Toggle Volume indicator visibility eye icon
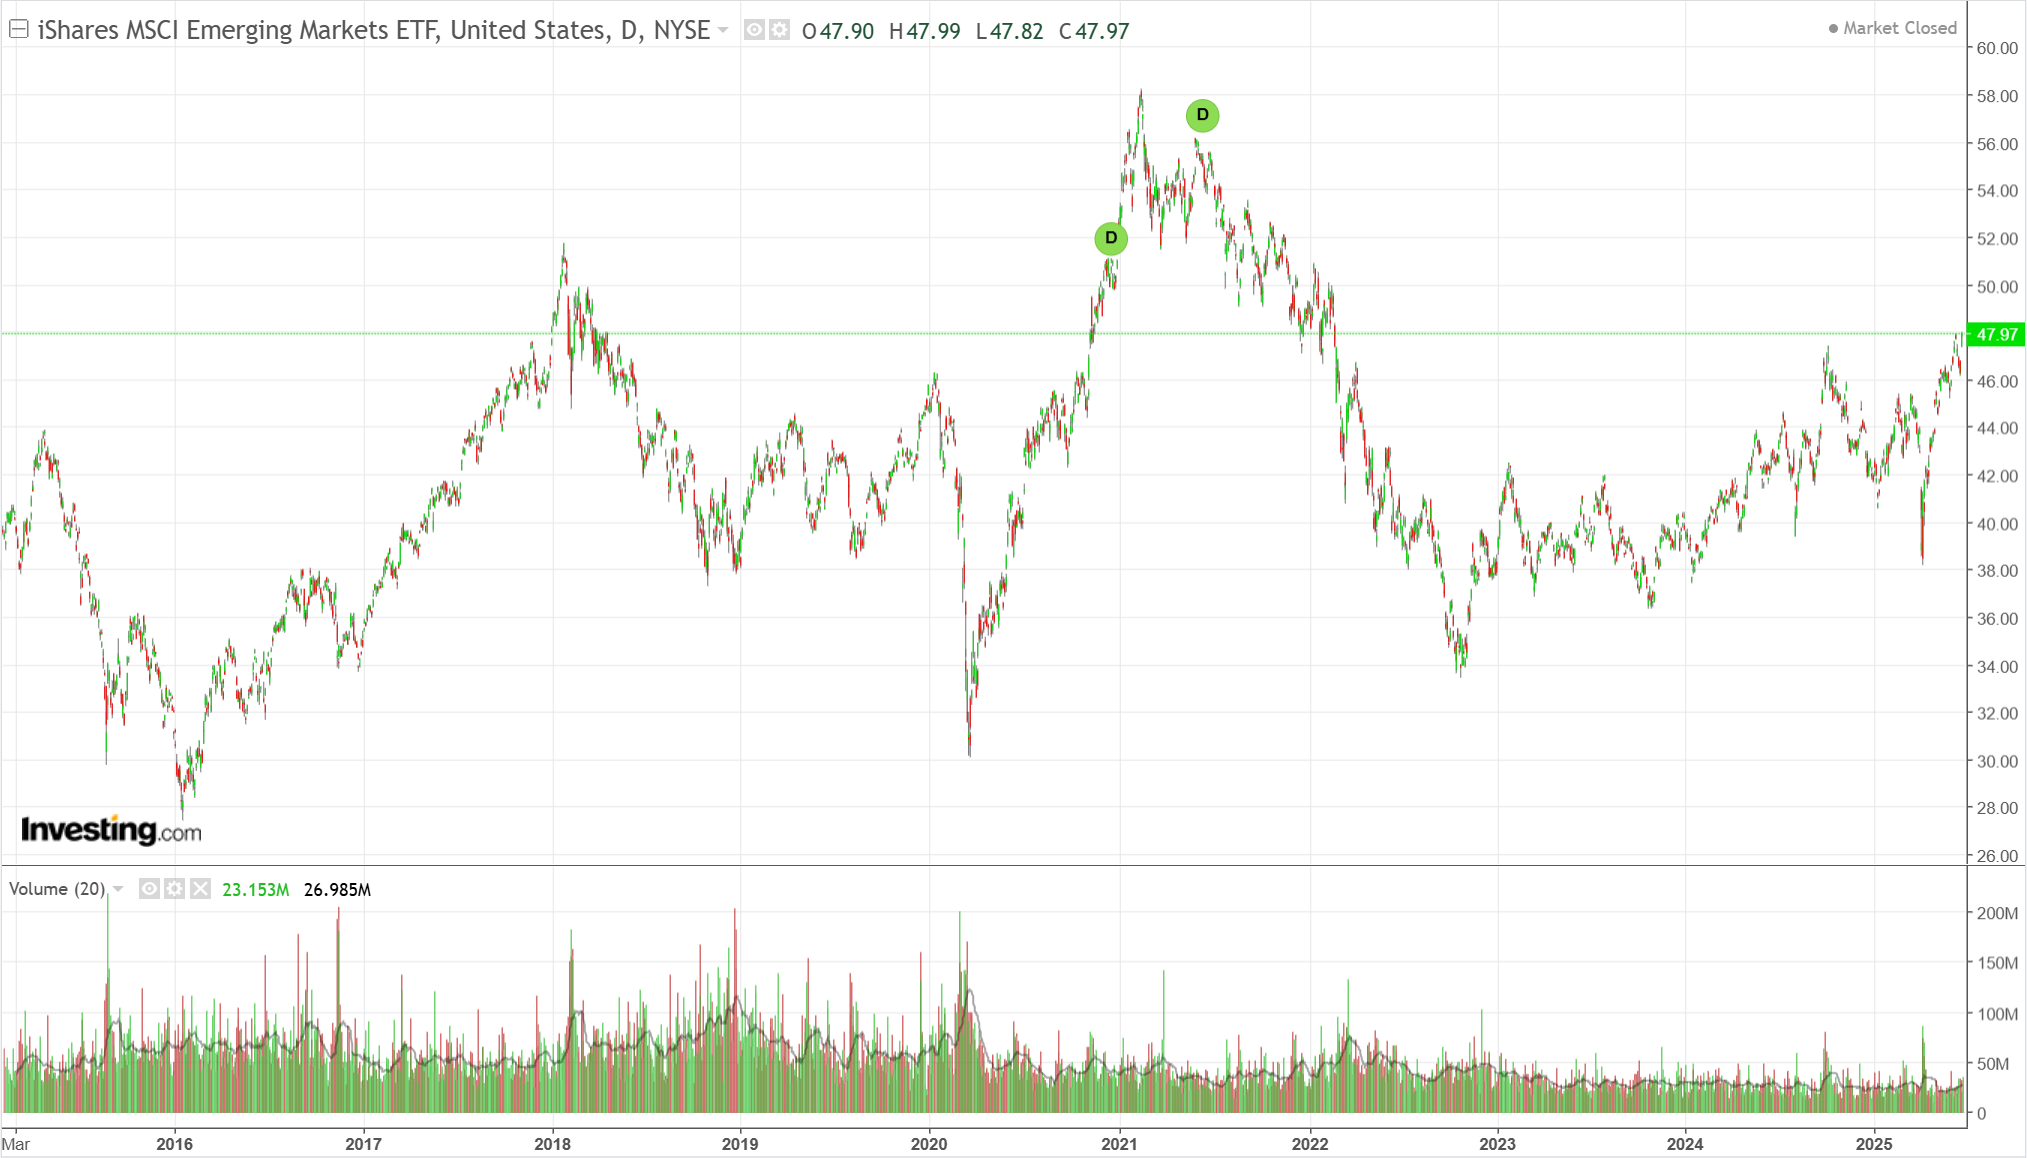The width and height of the screenshot is (2027, 1158). (149, 888)
